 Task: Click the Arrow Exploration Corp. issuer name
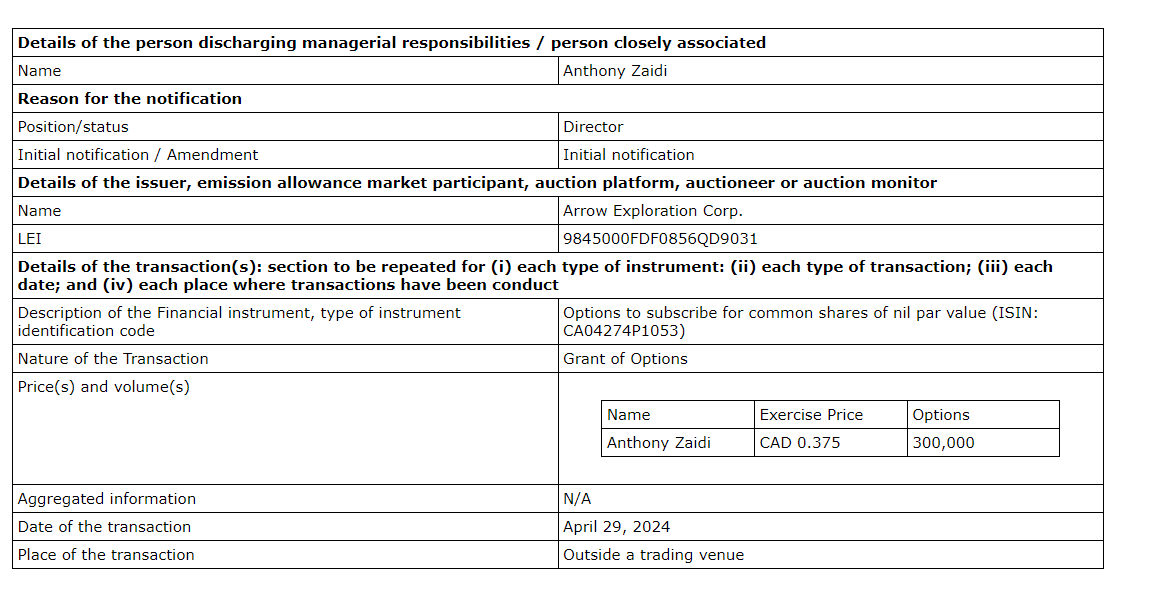pyautogui.click(x=653, y=211)
